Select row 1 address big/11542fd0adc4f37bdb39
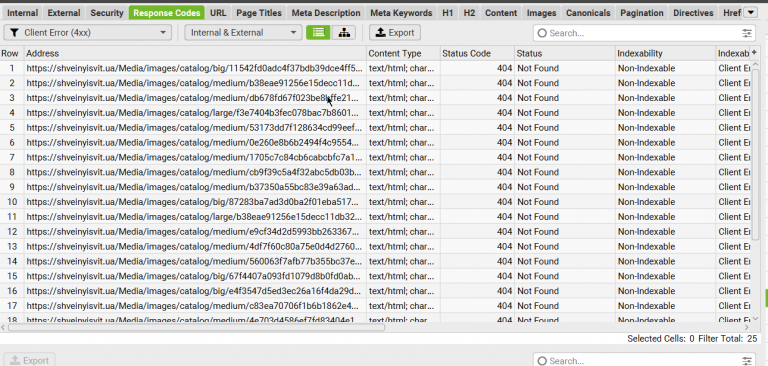The height and width of the screenshot is (366, 768). point(195,68)
